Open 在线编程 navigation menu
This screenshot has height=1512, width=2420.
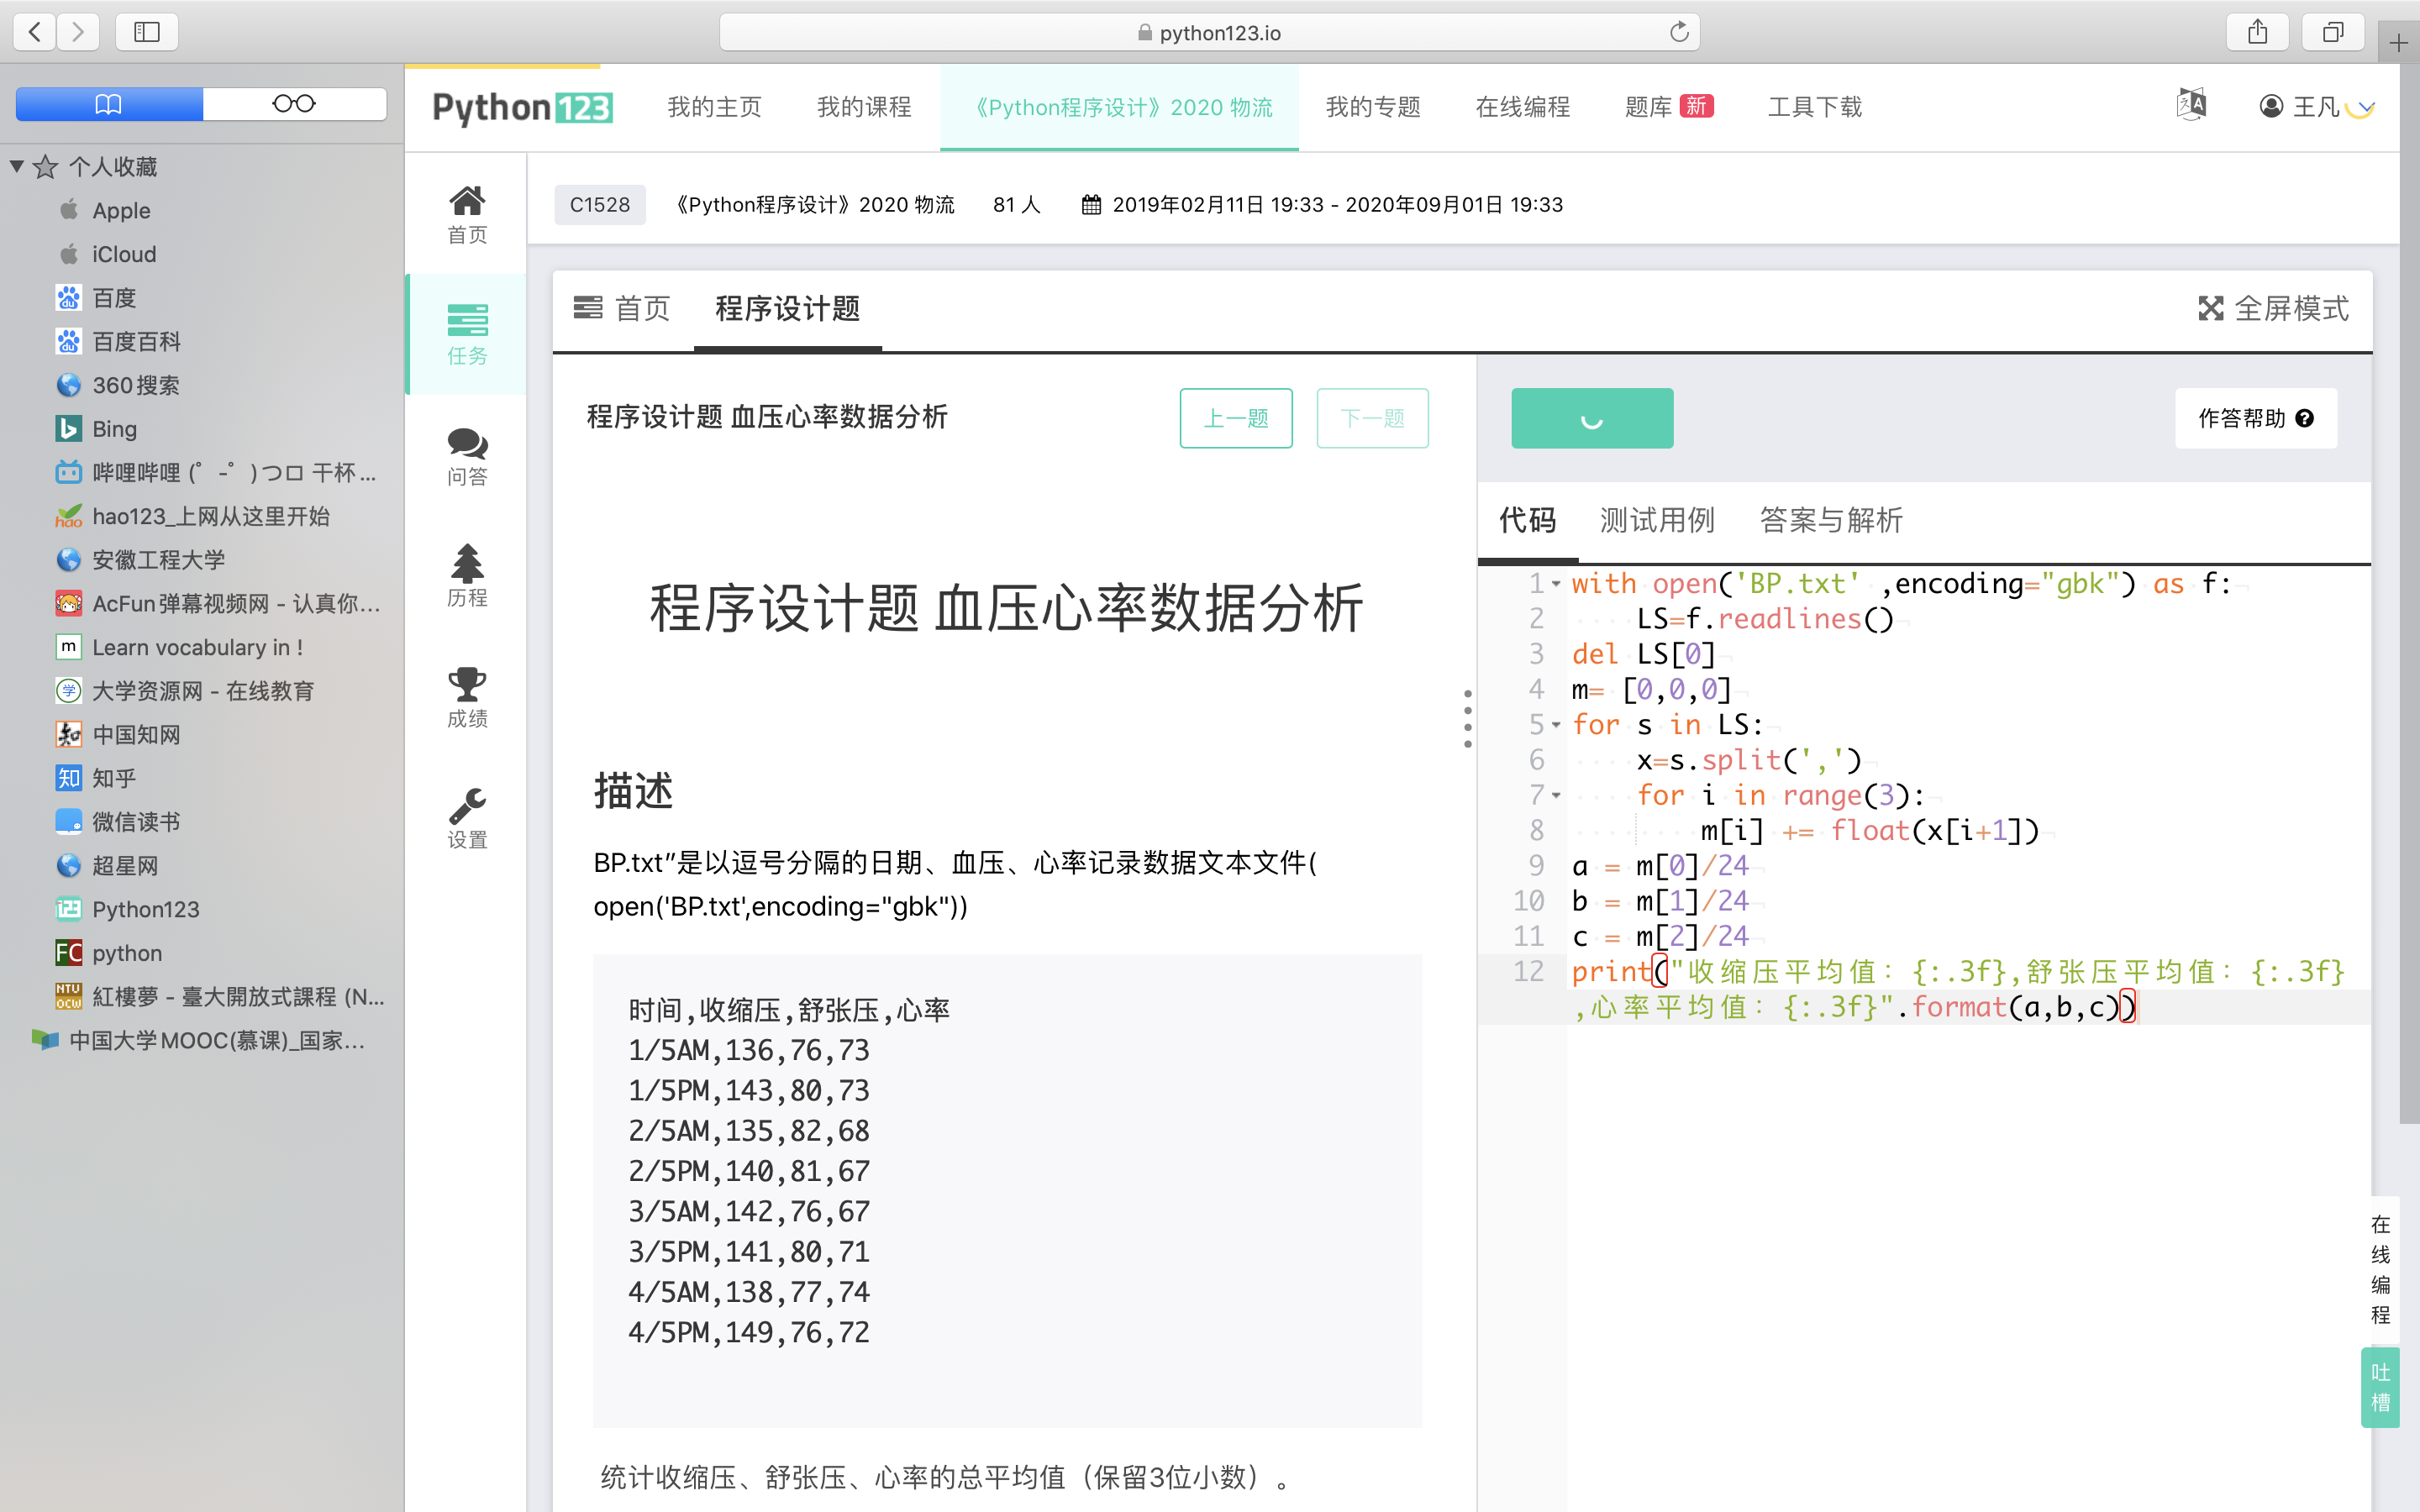(1522, 106)
